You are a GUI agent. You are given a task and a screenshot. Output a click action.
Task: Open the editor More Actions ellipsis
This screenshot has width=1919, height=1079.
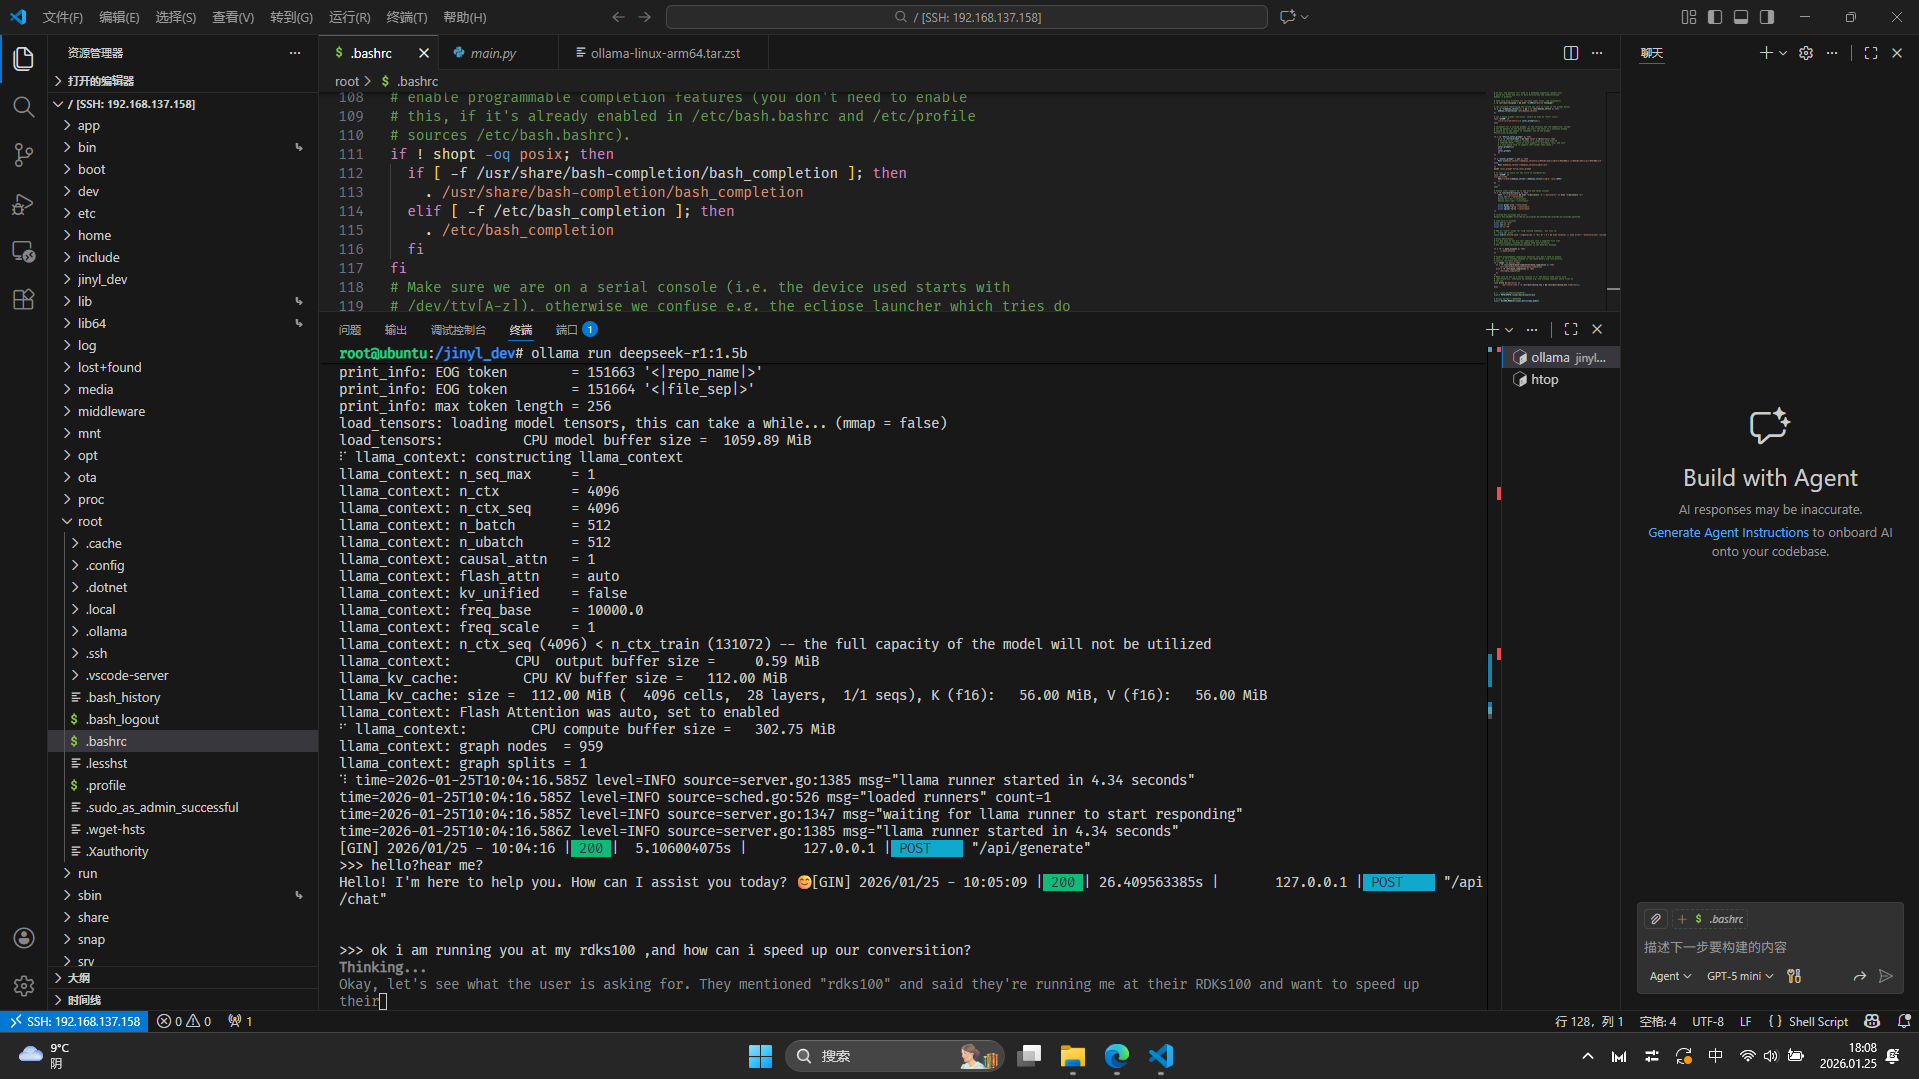point(1597,53)
